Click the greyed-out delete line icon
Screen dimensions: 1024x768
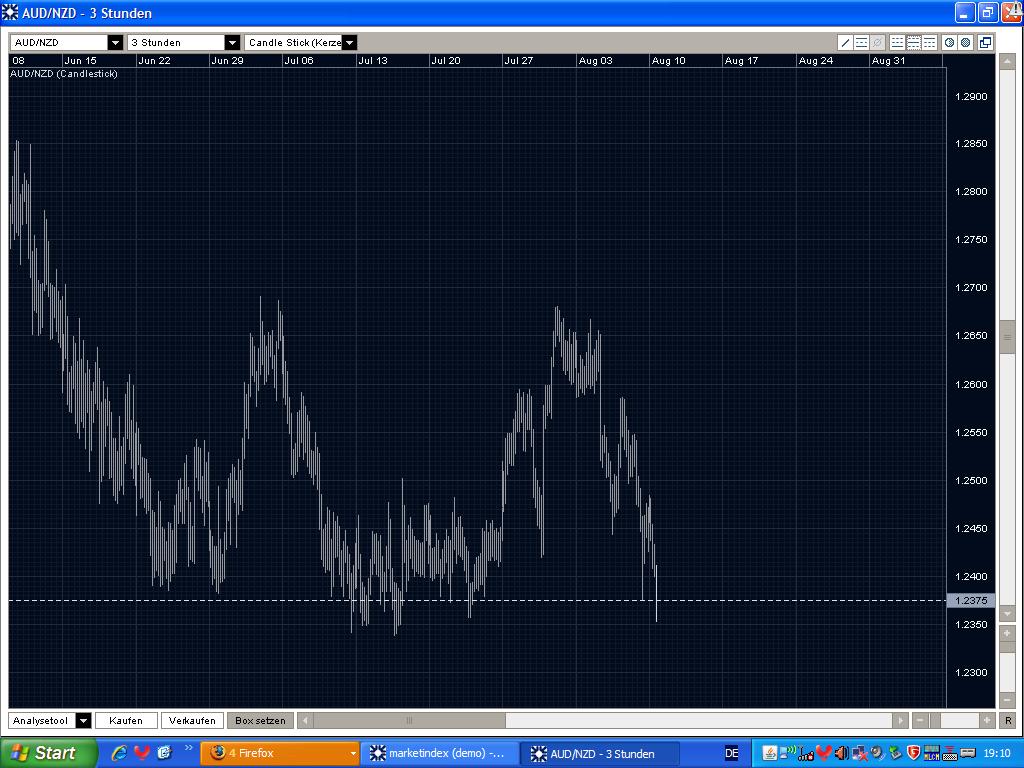point(877,42)
